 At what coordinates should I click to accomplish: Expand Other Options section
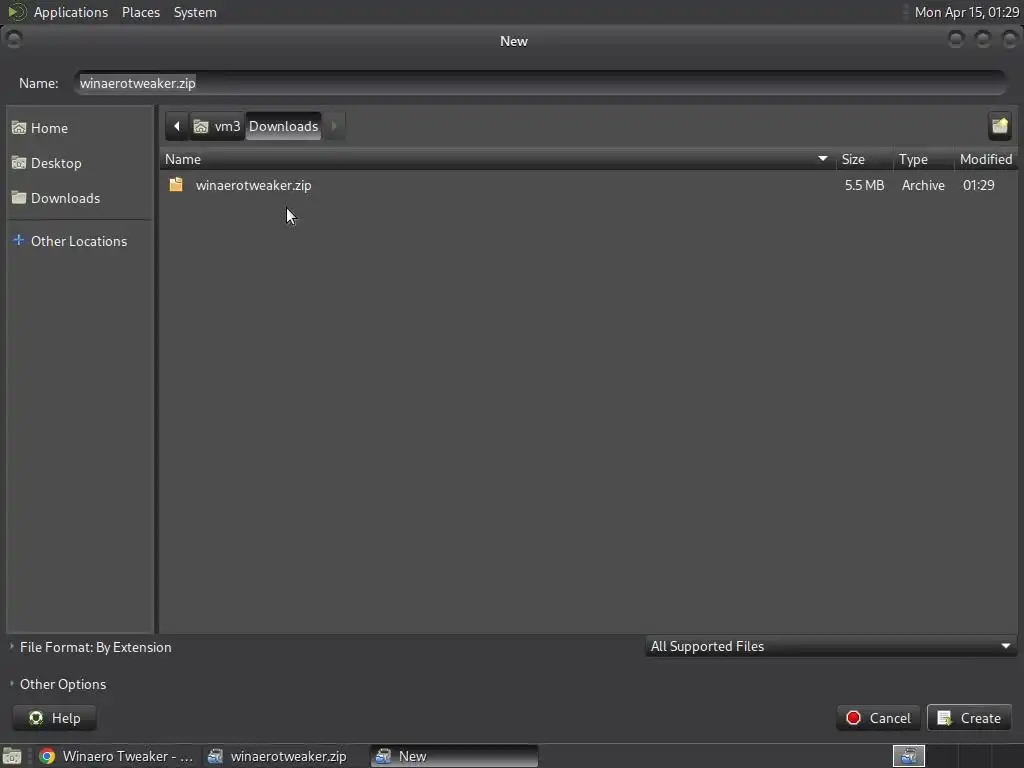(57, 684)
